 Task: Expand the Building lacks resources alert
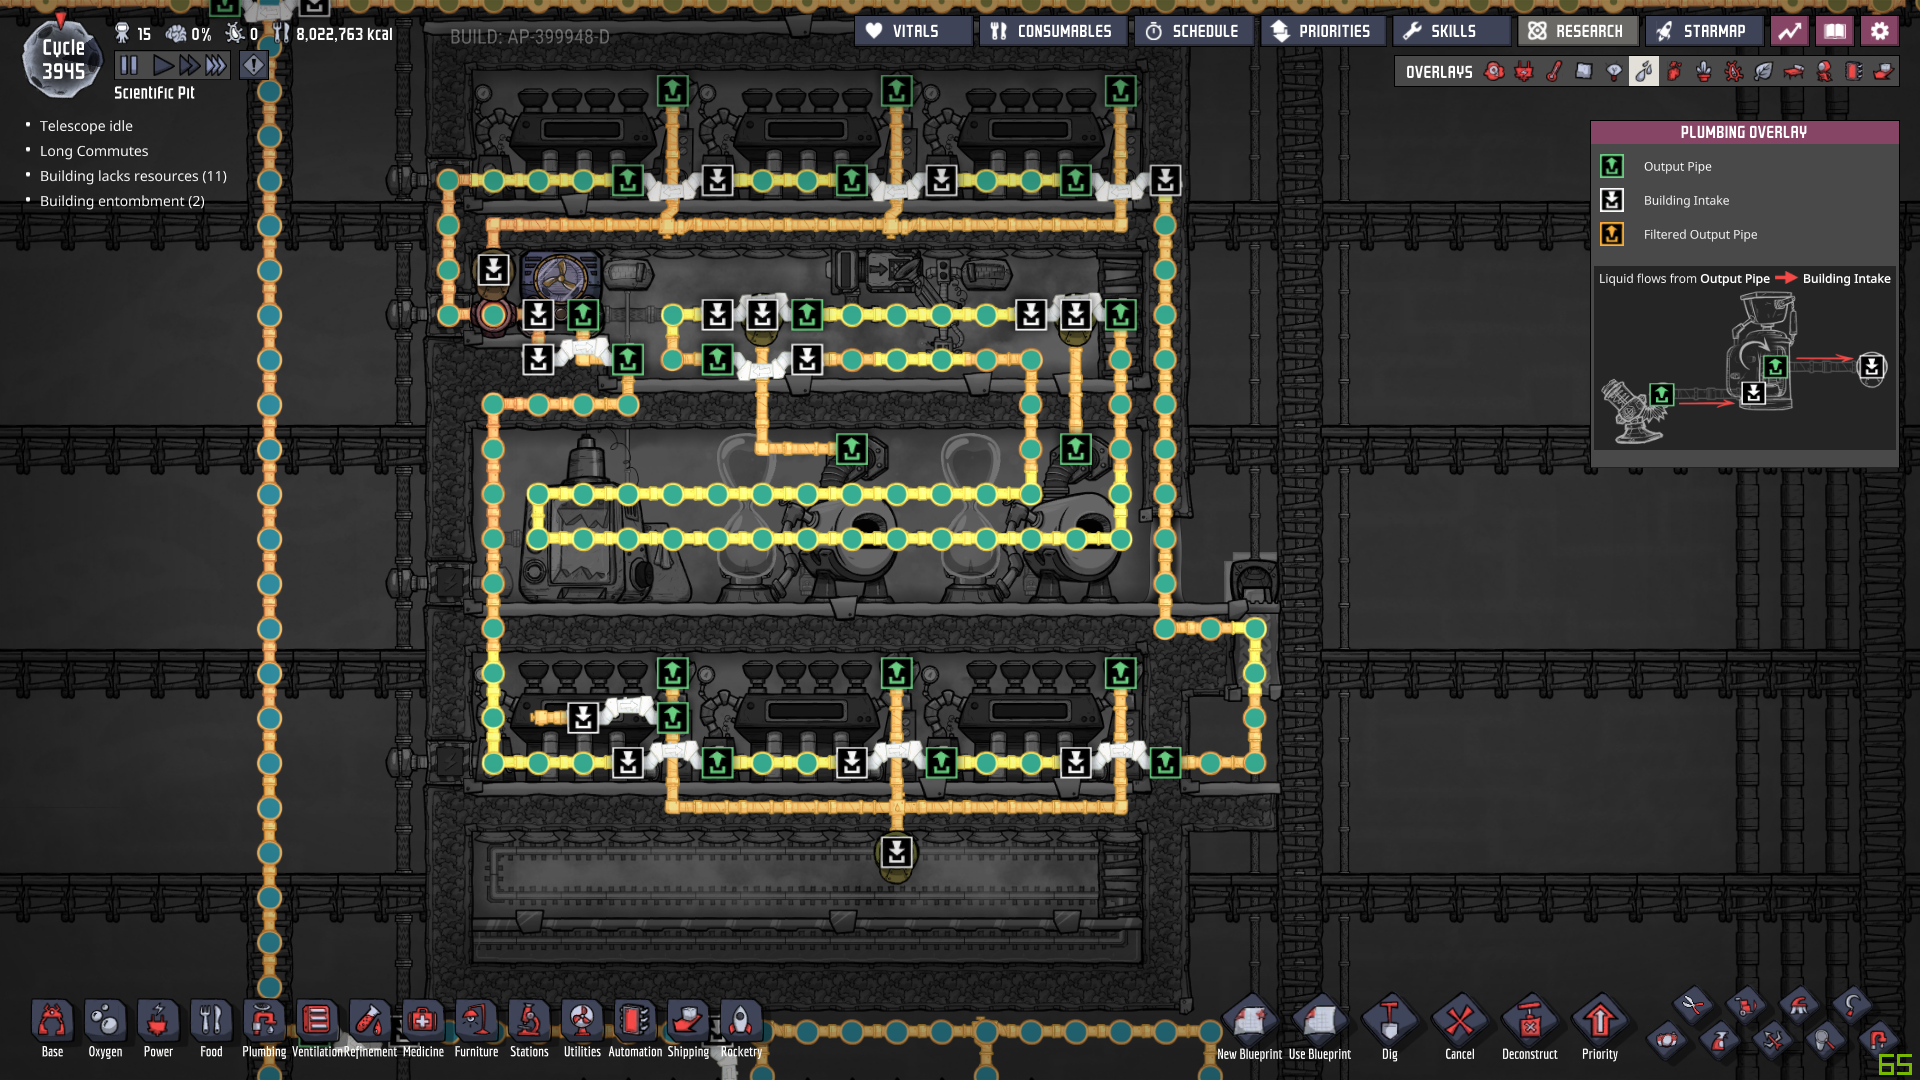(x=133, y=176)
